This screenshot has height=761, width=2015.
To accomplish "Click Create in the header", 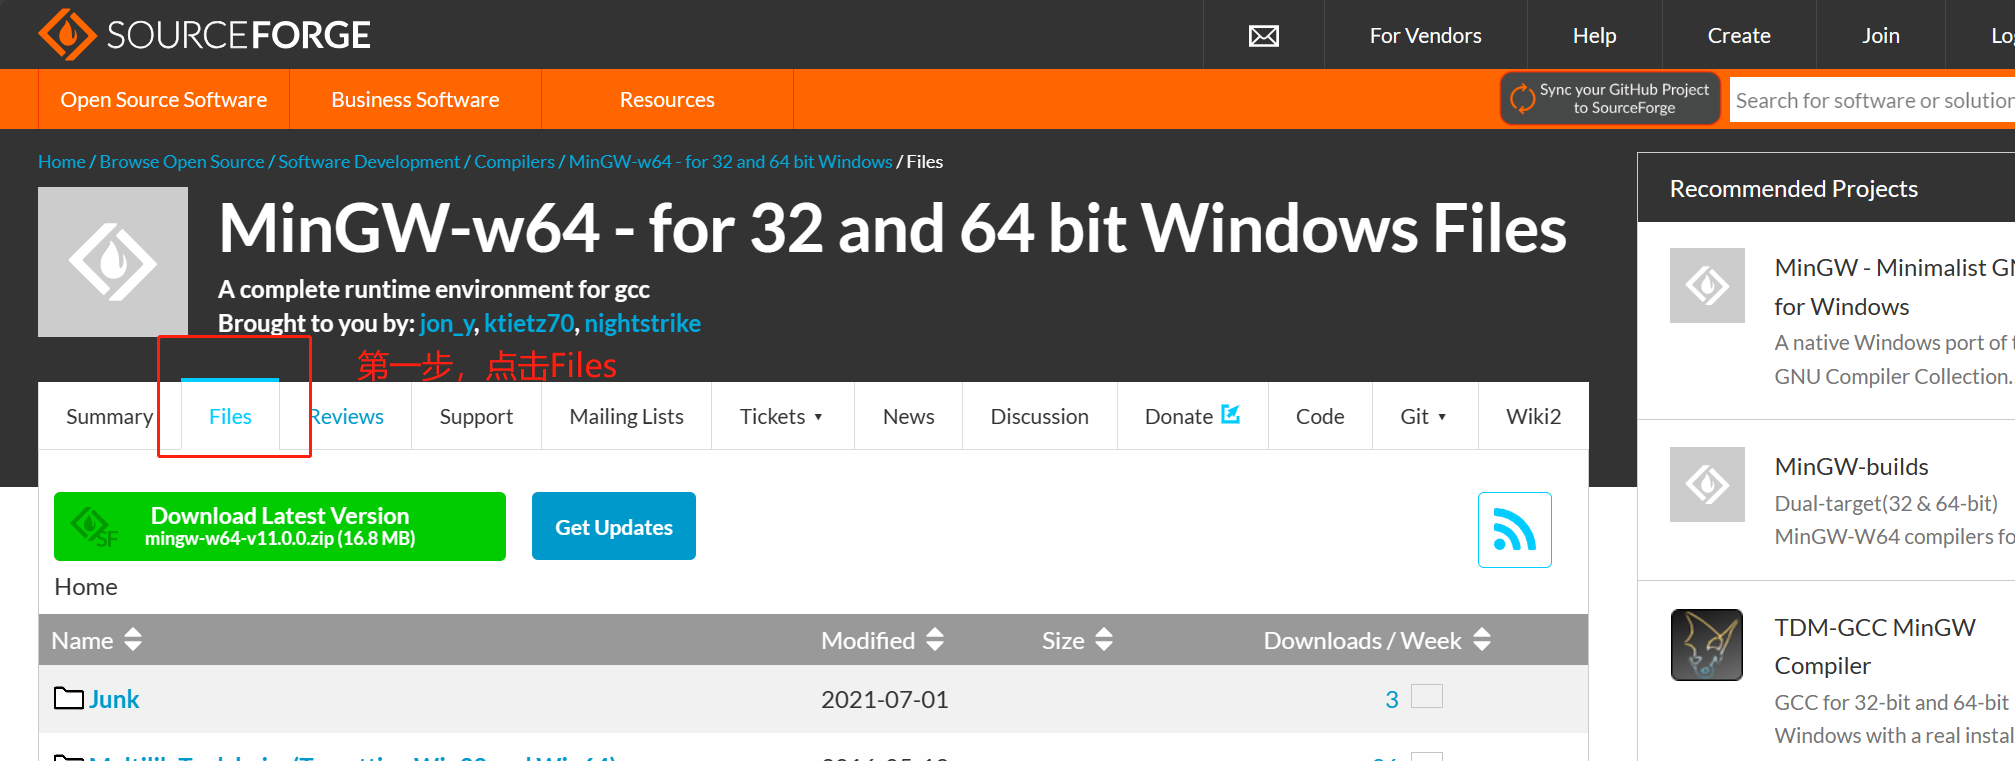I will point(1739,35).
